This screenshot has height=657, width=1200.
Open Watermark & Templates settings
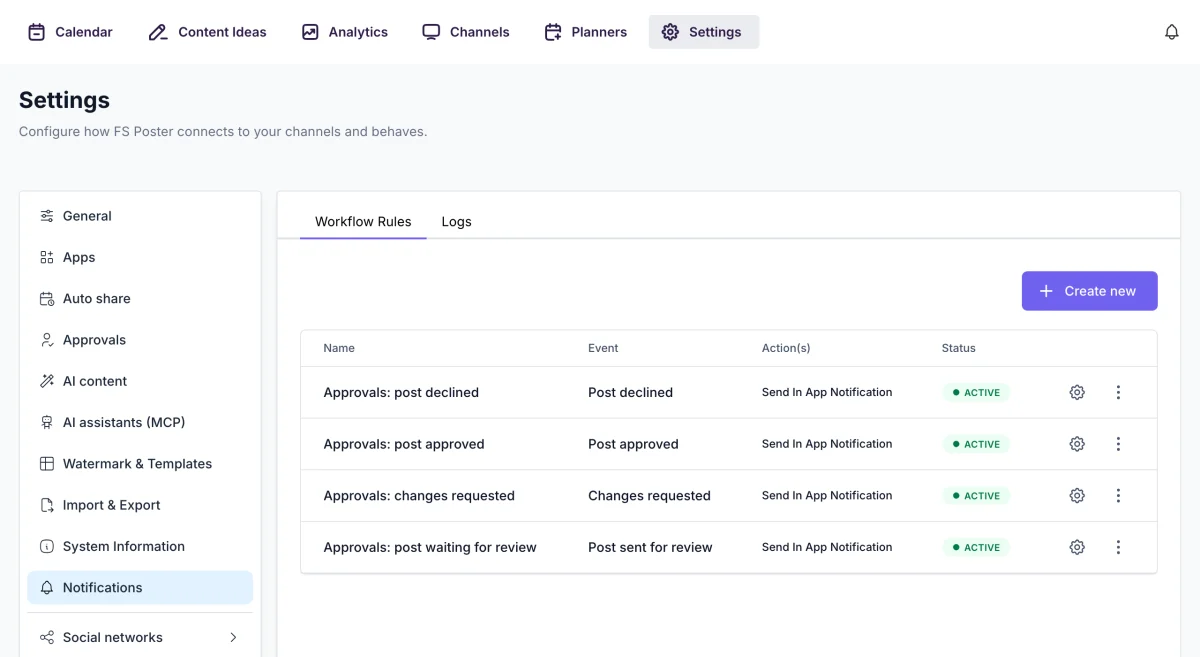point(140,464)
